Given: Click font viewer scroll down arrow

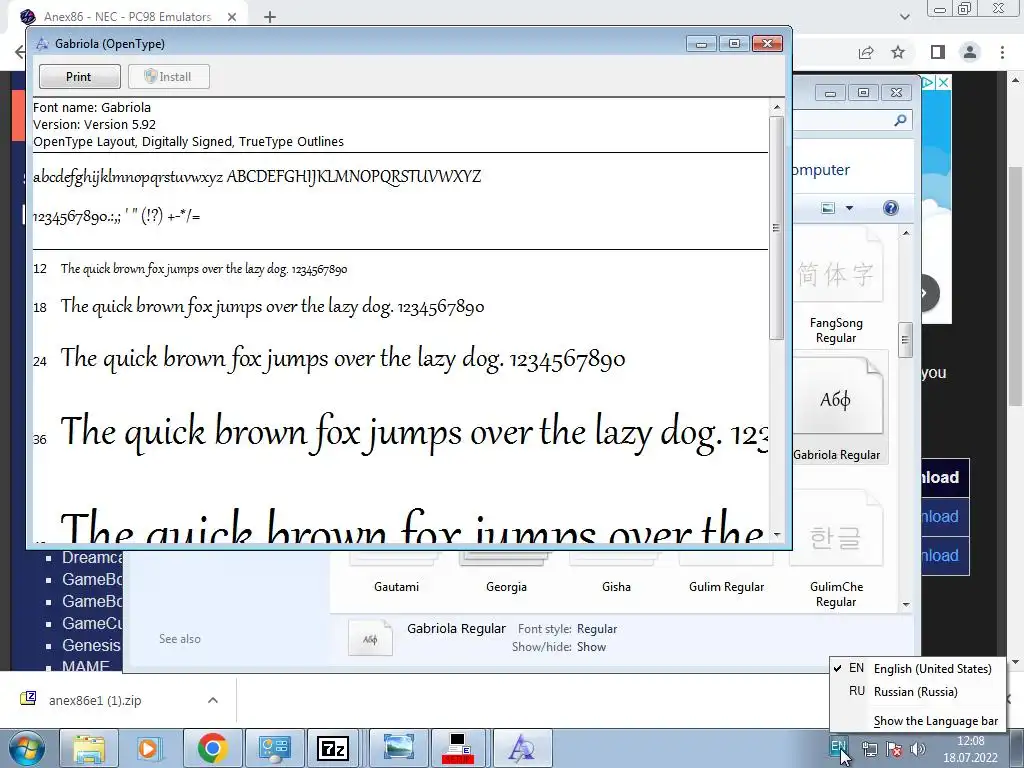Looking at the screenshot, I should pos(776,535).
